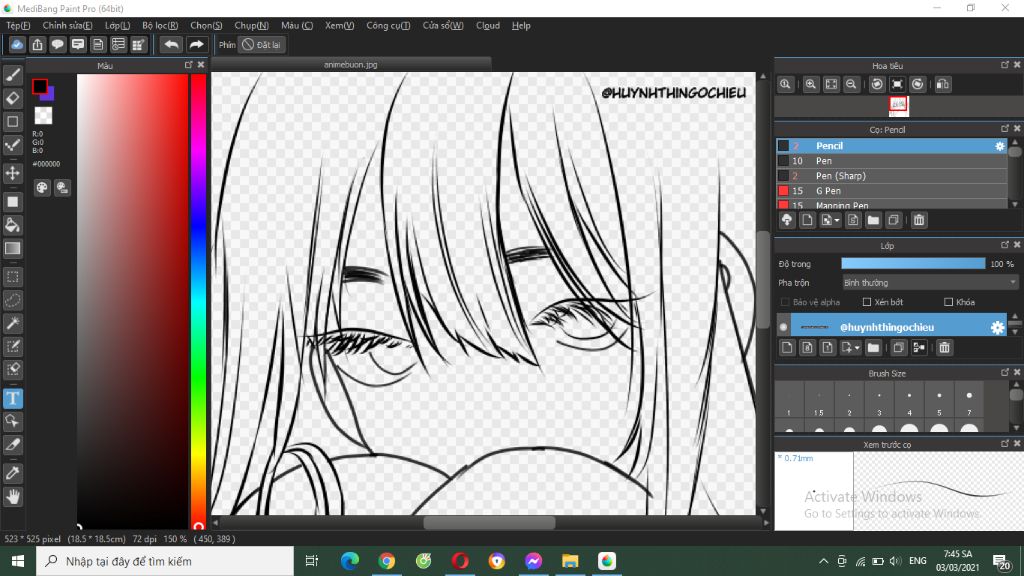Image resolution: width=1024 pixels, height=576 pixels.
Task: Select the Text tool
Action: coord(12,398)
